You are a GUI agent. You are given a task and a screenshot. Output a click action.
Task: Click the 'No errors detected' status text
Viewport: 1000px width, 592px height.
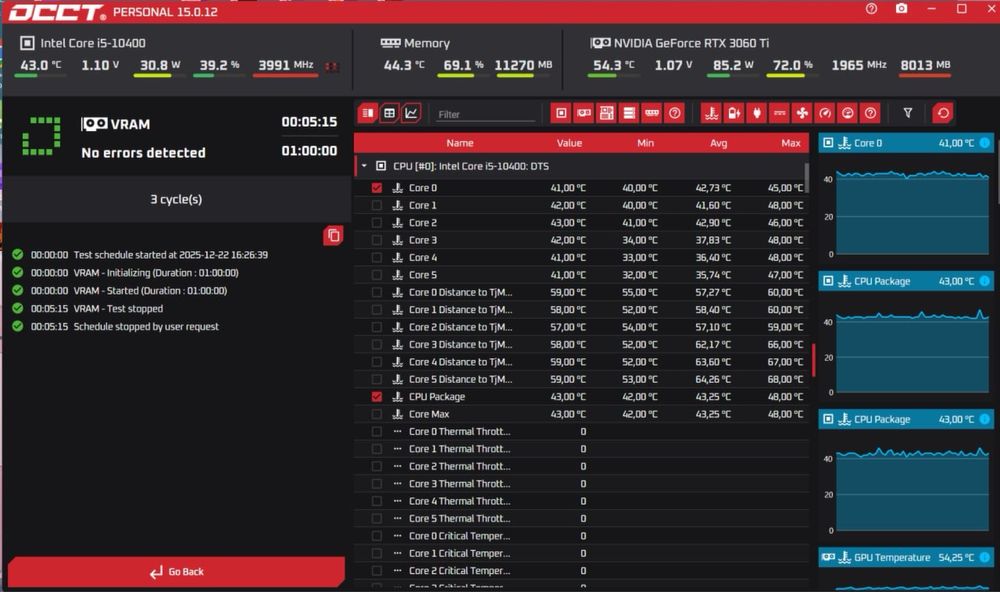tap(143, 152)
